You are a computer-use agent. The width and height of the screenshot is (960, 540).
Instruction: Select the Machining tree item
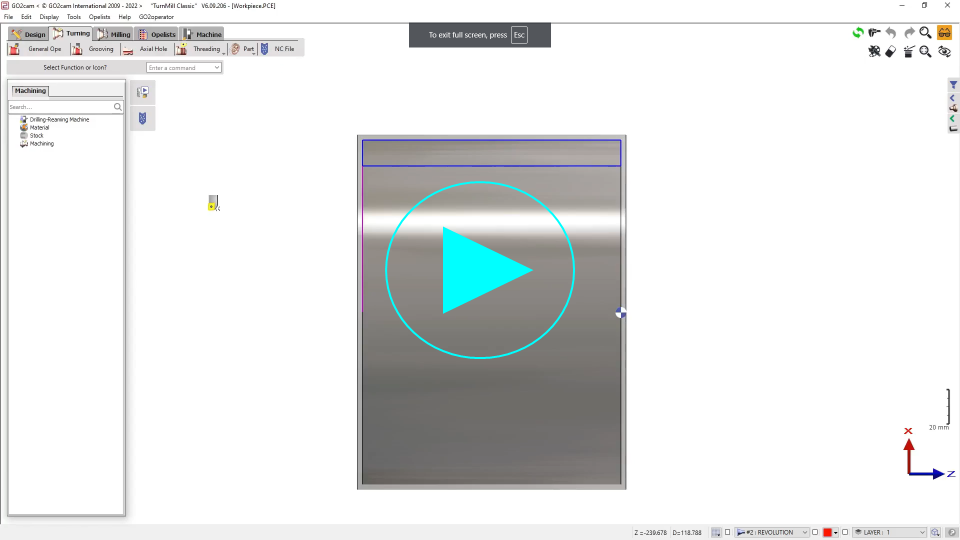tap(42, 144)
